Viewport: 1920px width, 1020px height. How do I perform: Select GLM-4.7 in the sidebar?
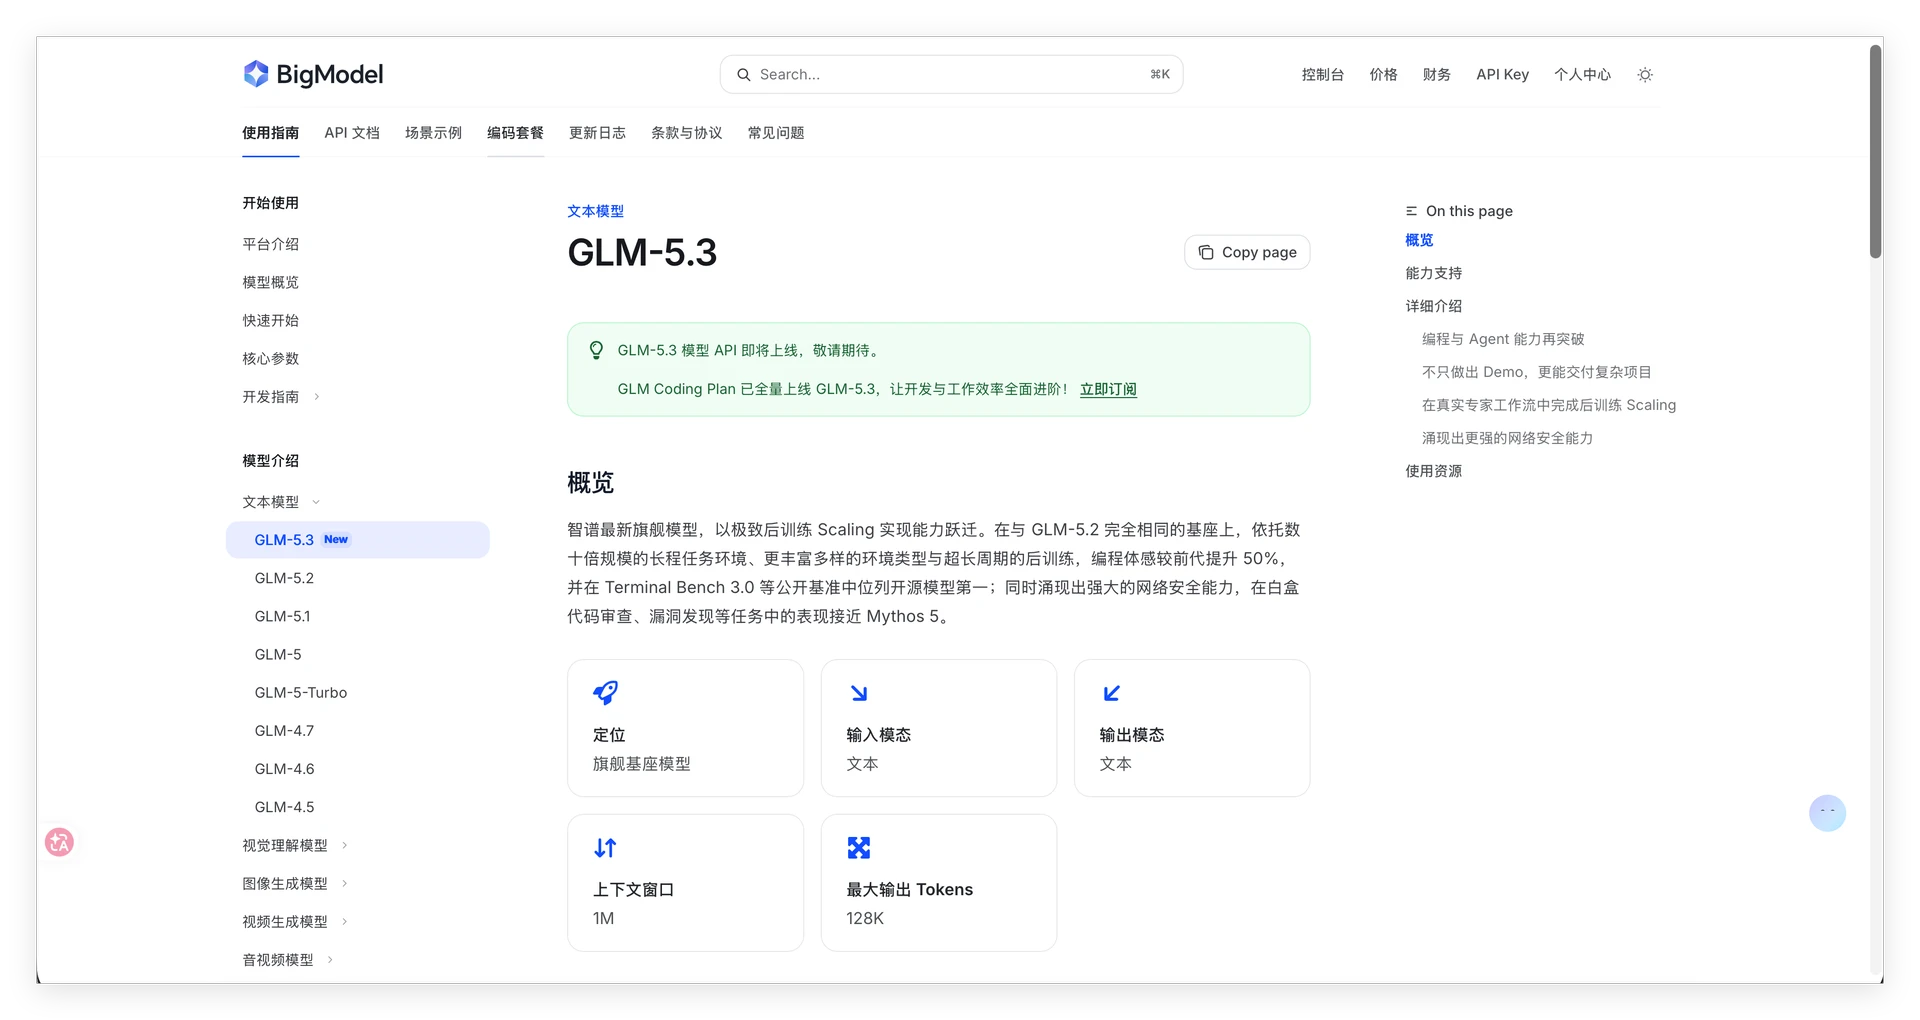284,731
